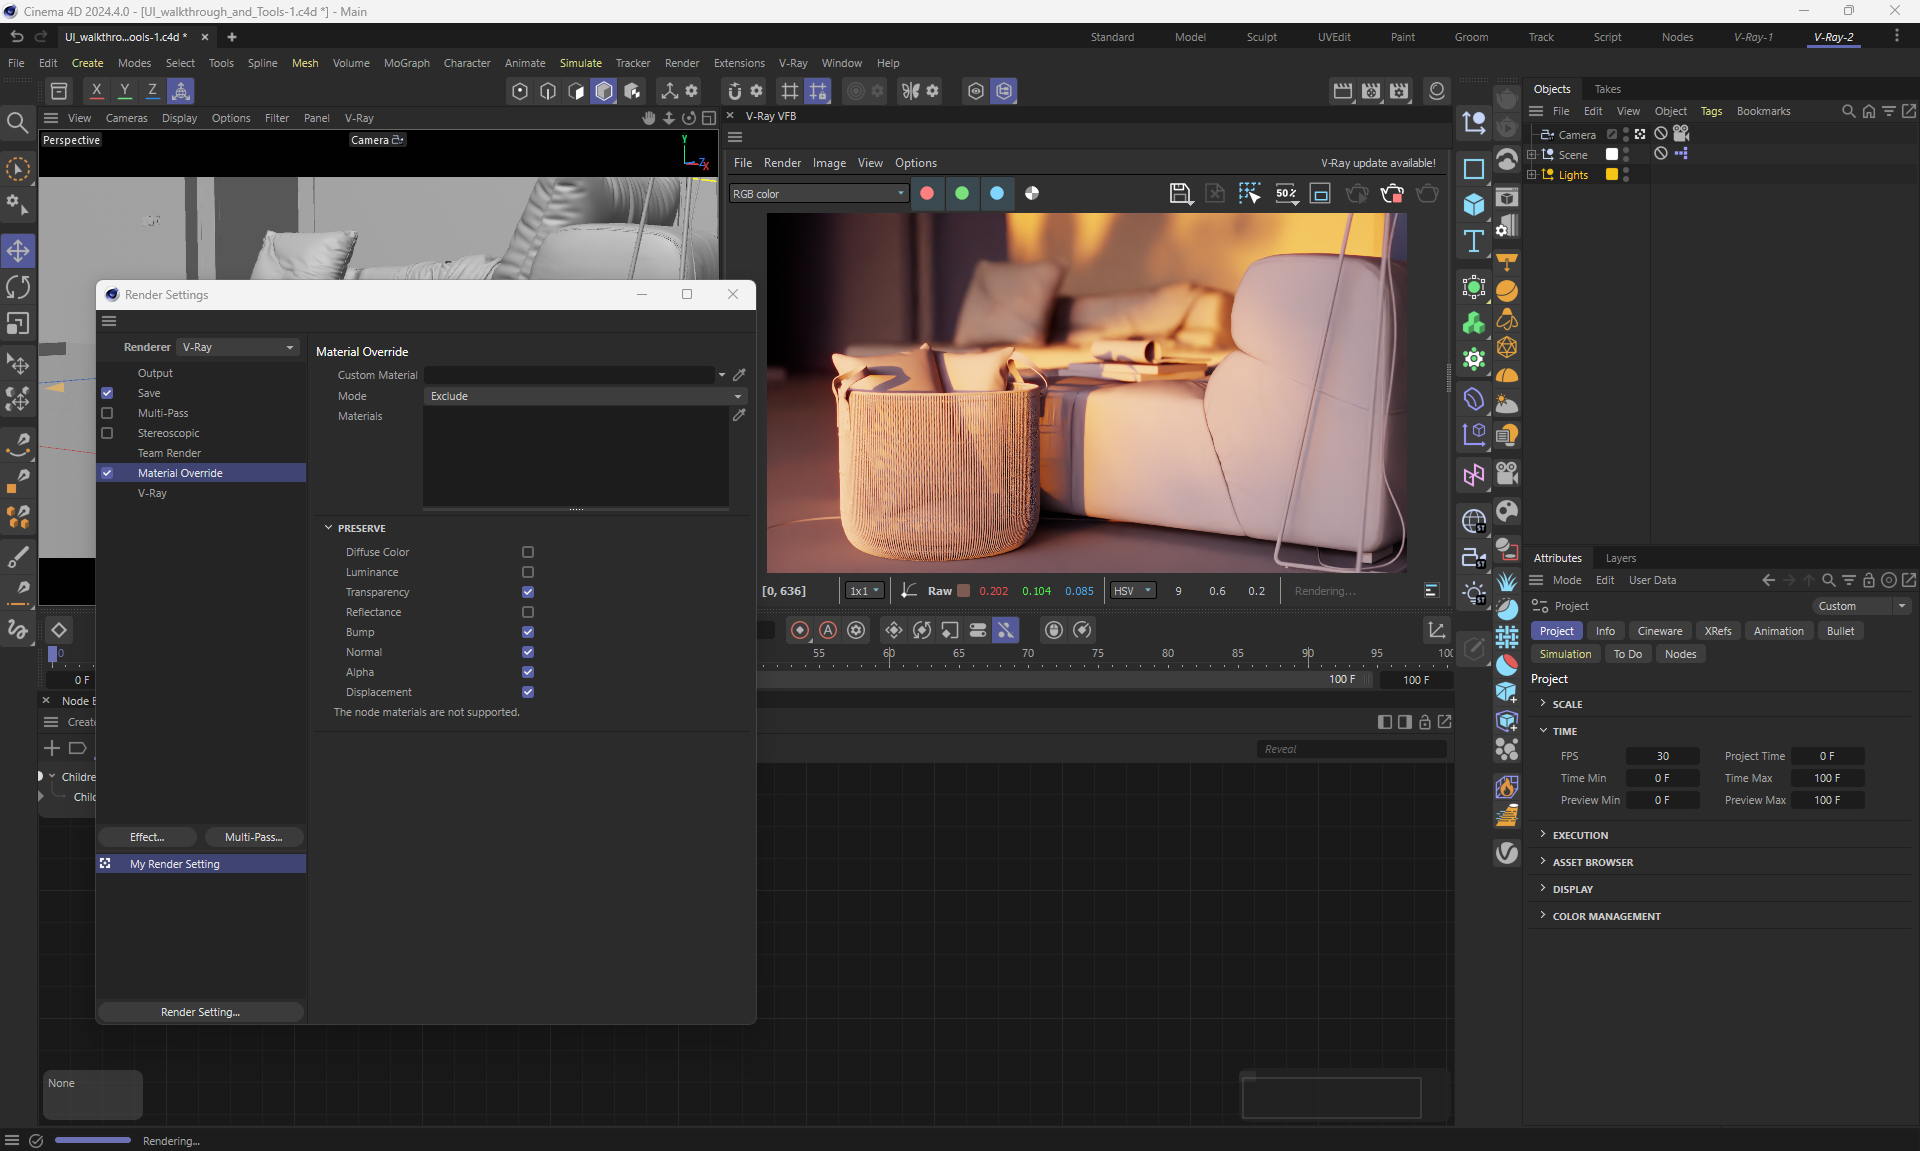The width and height of the screenshot is (1920, 1151).
Task: Open the MoGraph menu
Action: coord(406,63)
